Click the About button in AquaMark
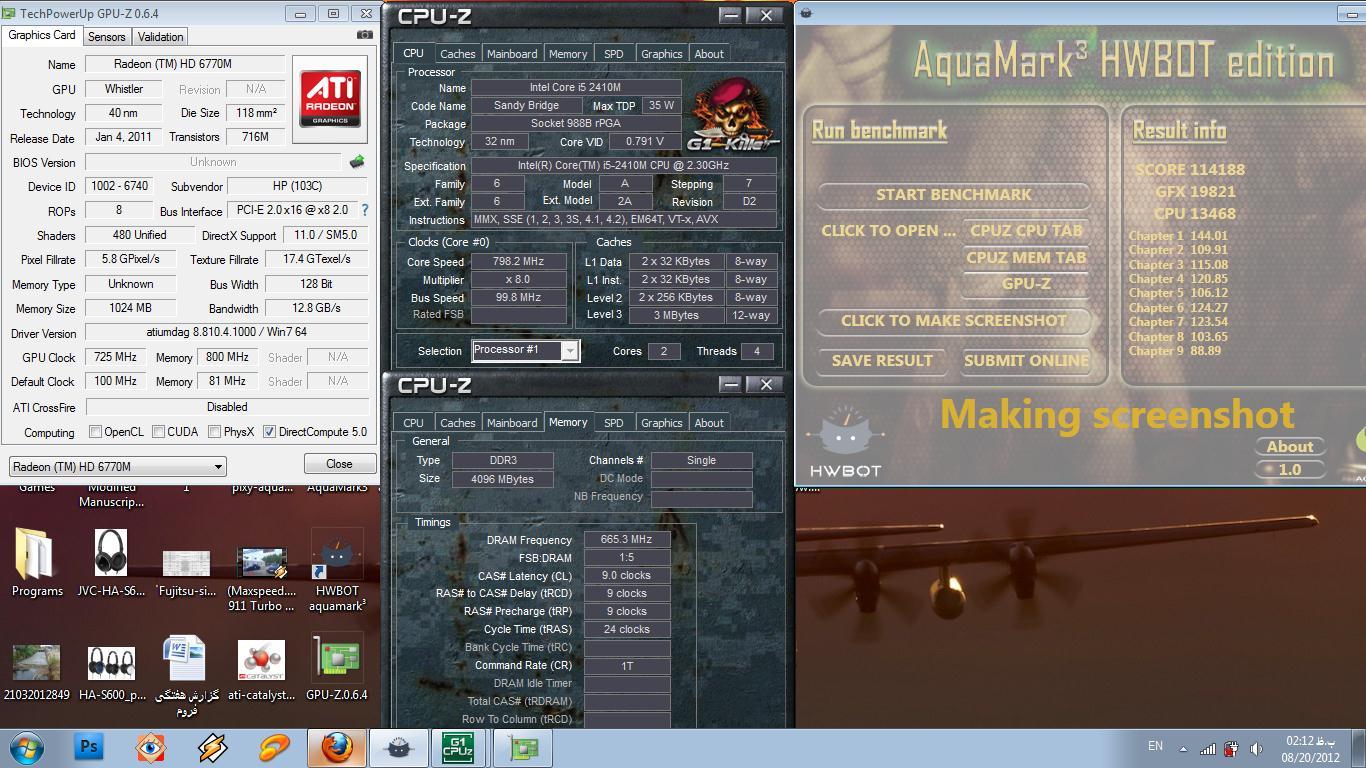1366x768 pixels. point(1290,447)
